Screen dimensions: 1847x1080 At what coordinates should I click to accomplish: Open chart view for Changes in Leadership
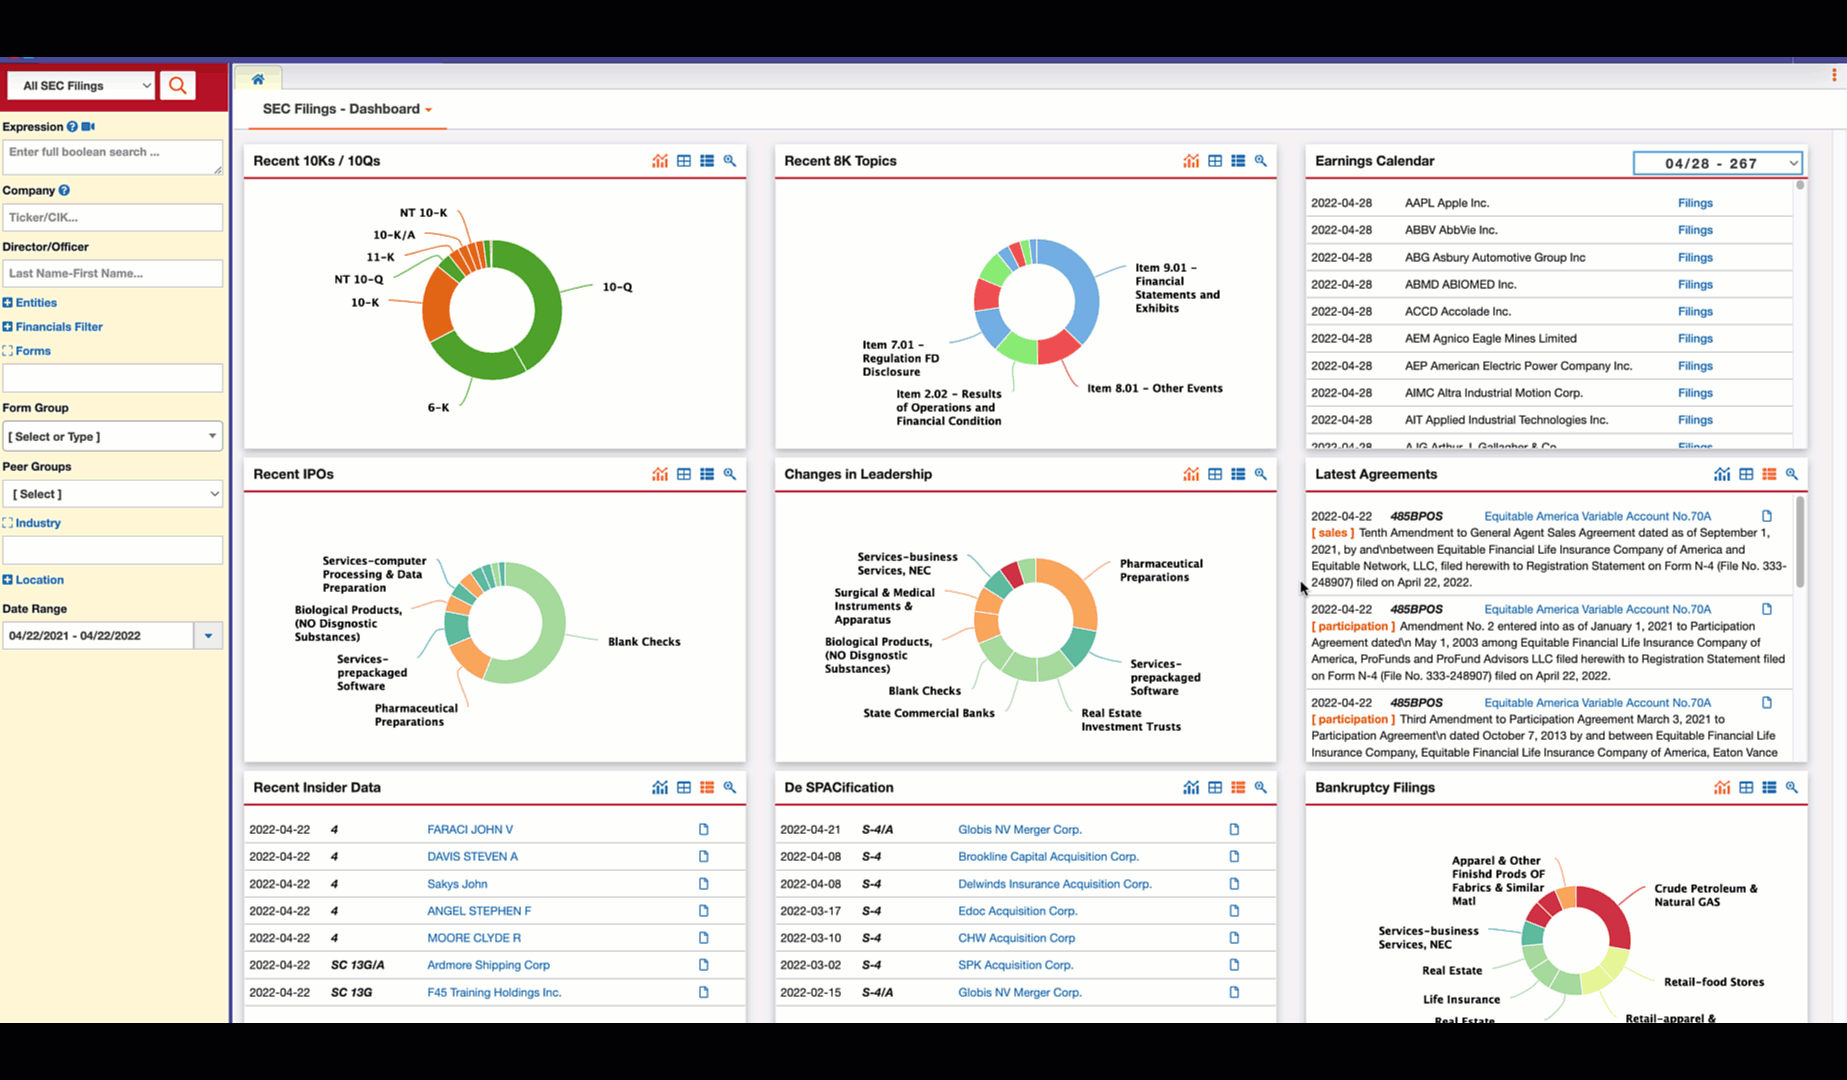coord(1191,474)
